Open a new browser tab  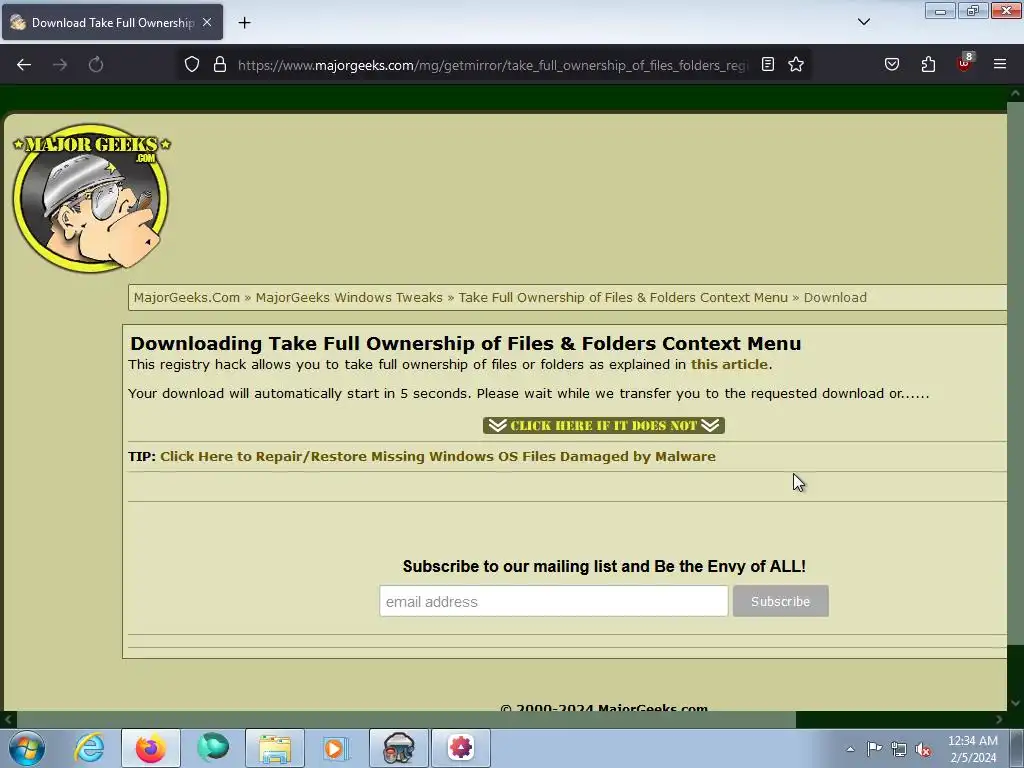(244, 23)
